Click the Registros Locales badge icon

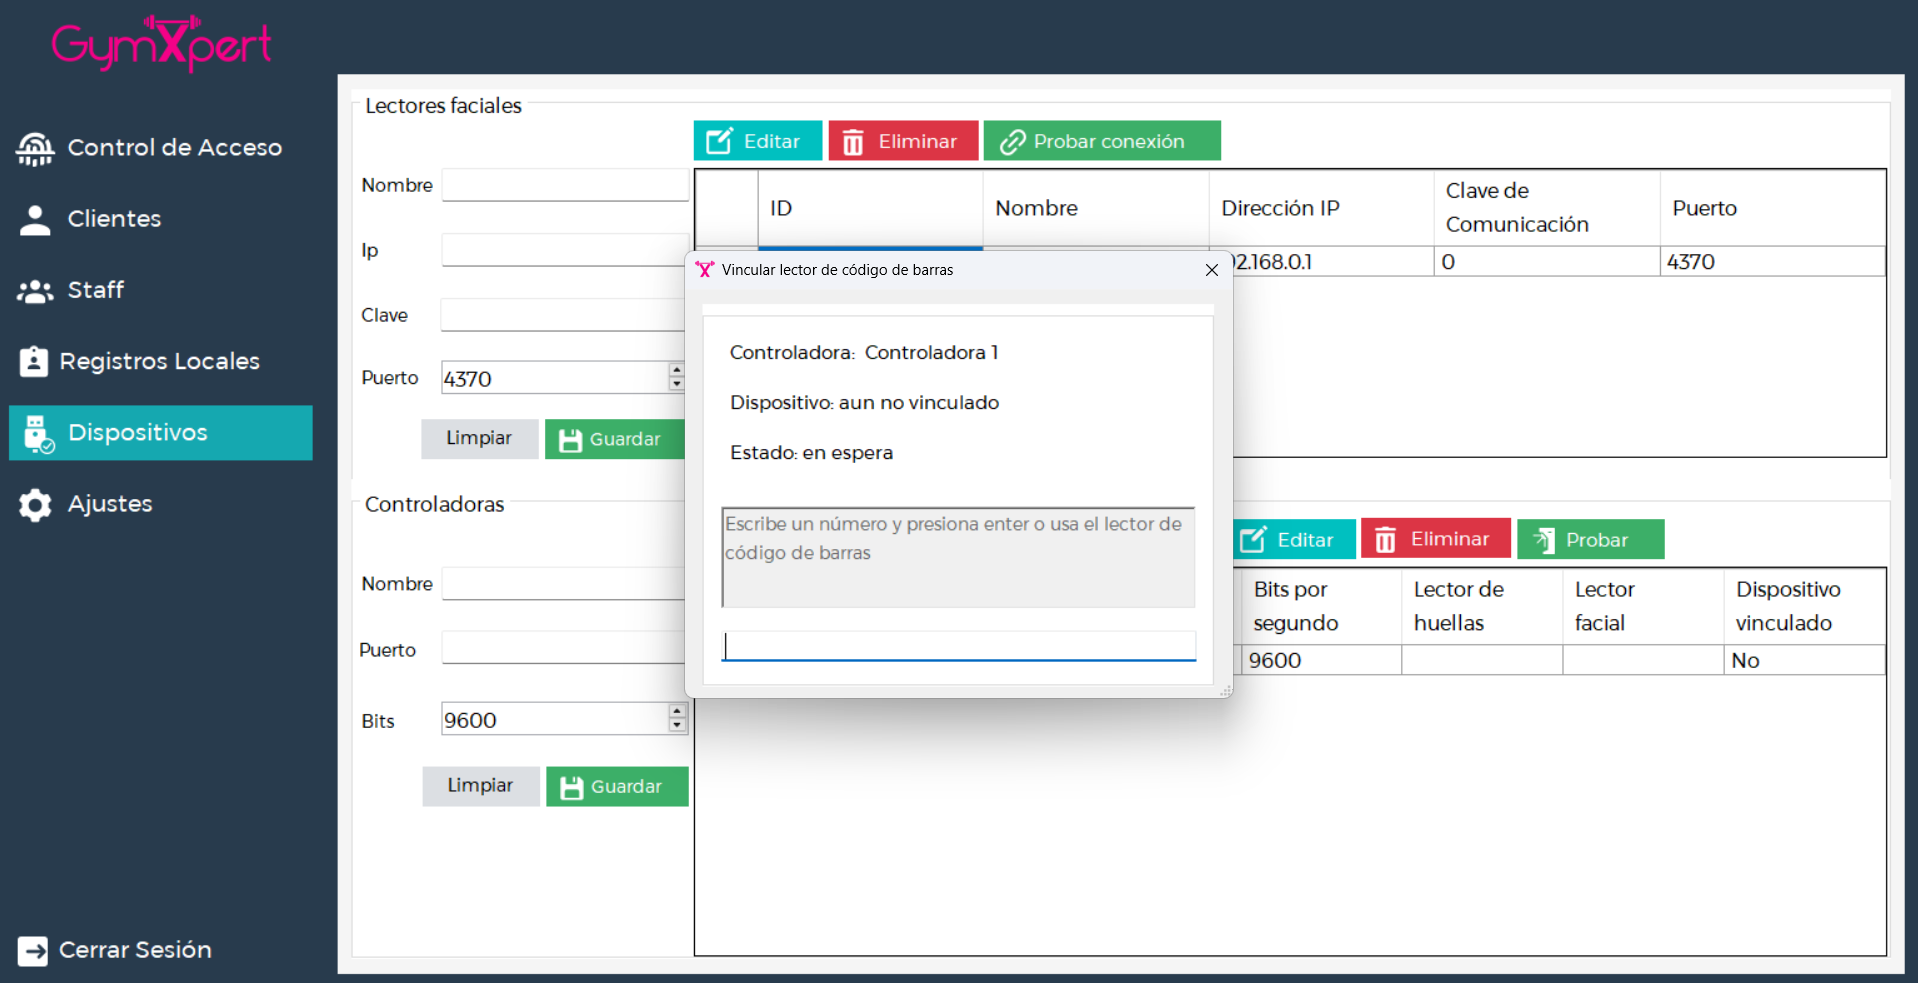click(34, 361)
